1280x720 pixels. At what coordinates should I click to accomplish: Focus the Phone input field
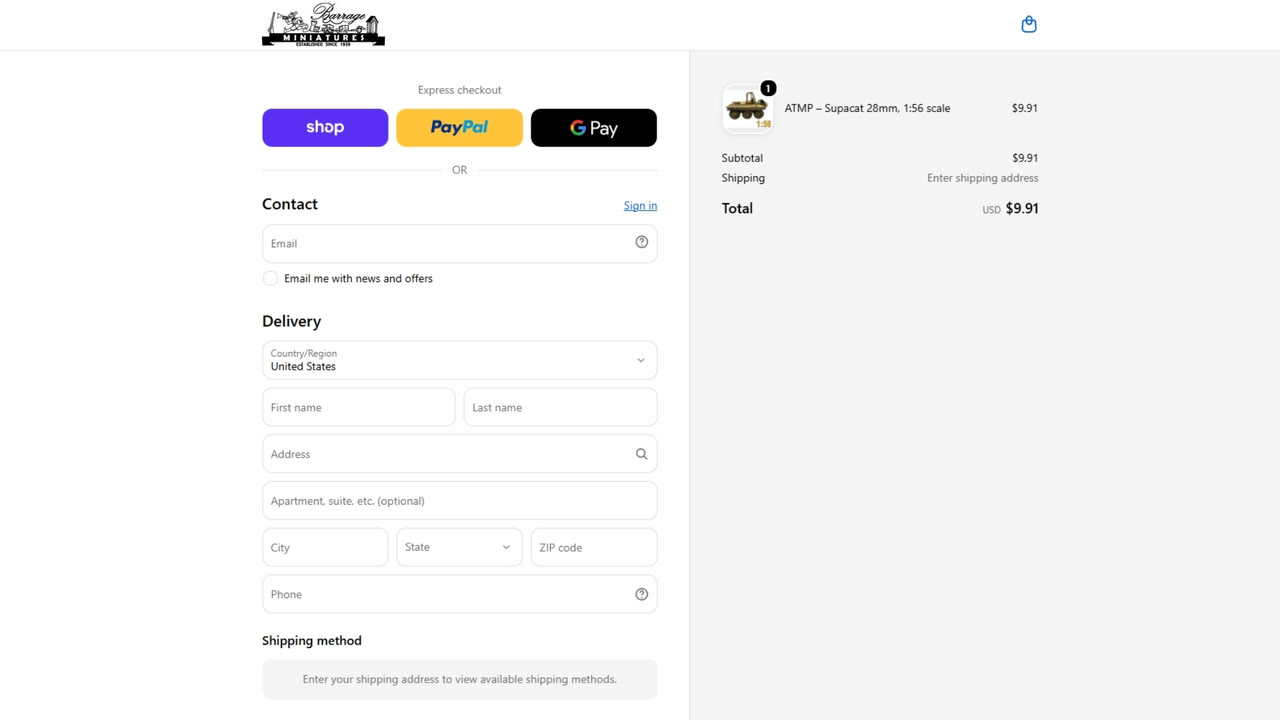[459, 594]
